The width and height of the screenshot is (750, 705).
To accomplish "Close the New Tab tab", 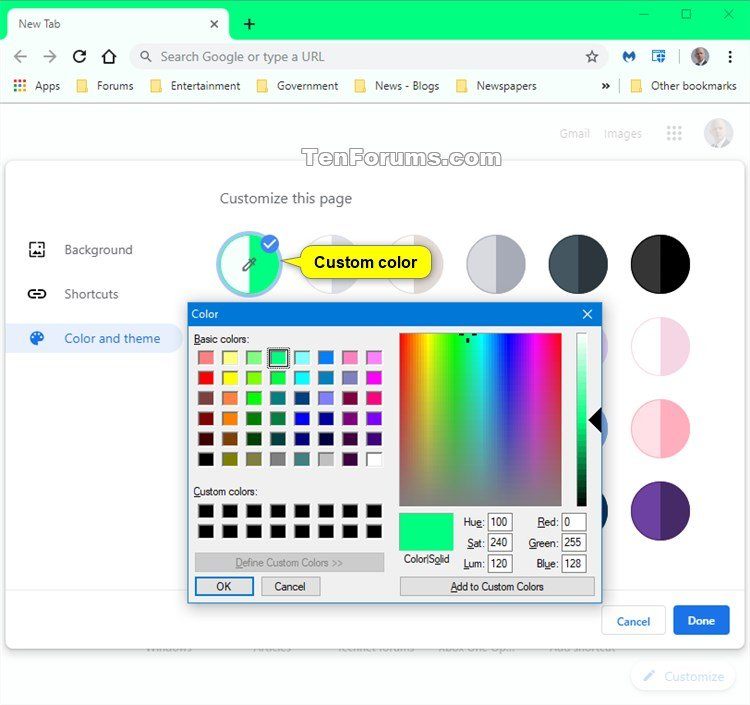I will pyautogui.click(x=214, y=24).
